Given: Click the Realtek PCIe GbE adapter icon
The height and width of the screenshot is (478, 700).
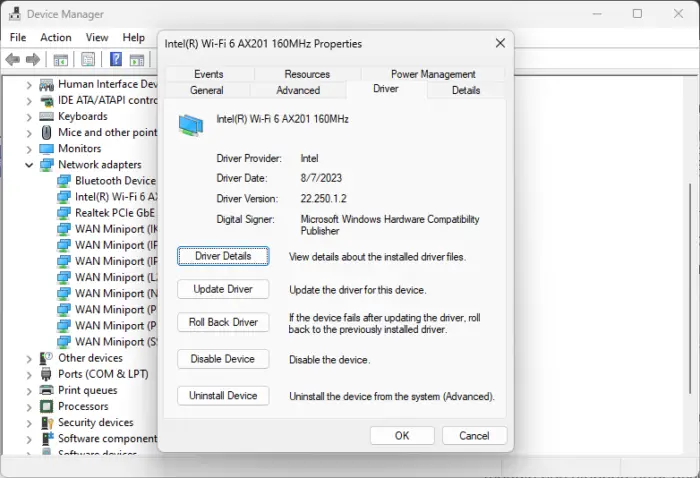Looking at the screenshot, I should (x=64, y=213).
